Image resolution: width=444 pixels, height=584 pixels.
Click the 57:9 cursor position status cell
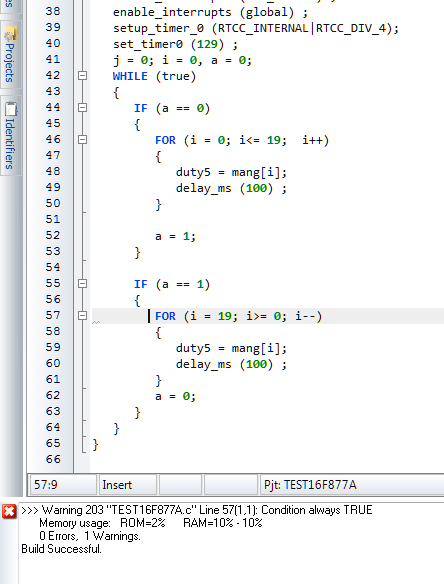(x=63, y=485)
